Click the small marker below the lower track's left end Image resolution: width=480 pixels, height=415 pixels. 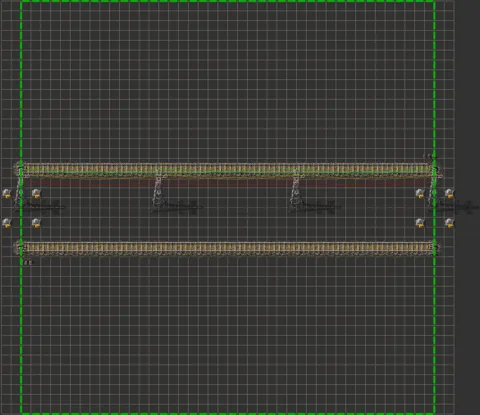click(28, 263)
